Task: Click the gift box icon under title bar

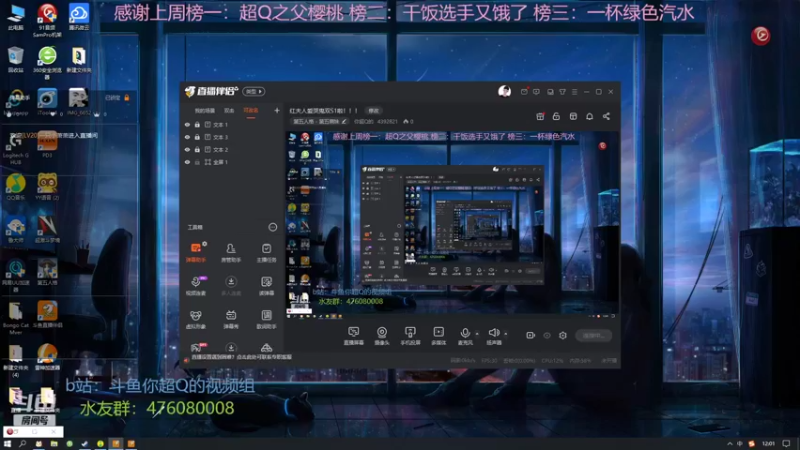Action: tap(540, 116)
